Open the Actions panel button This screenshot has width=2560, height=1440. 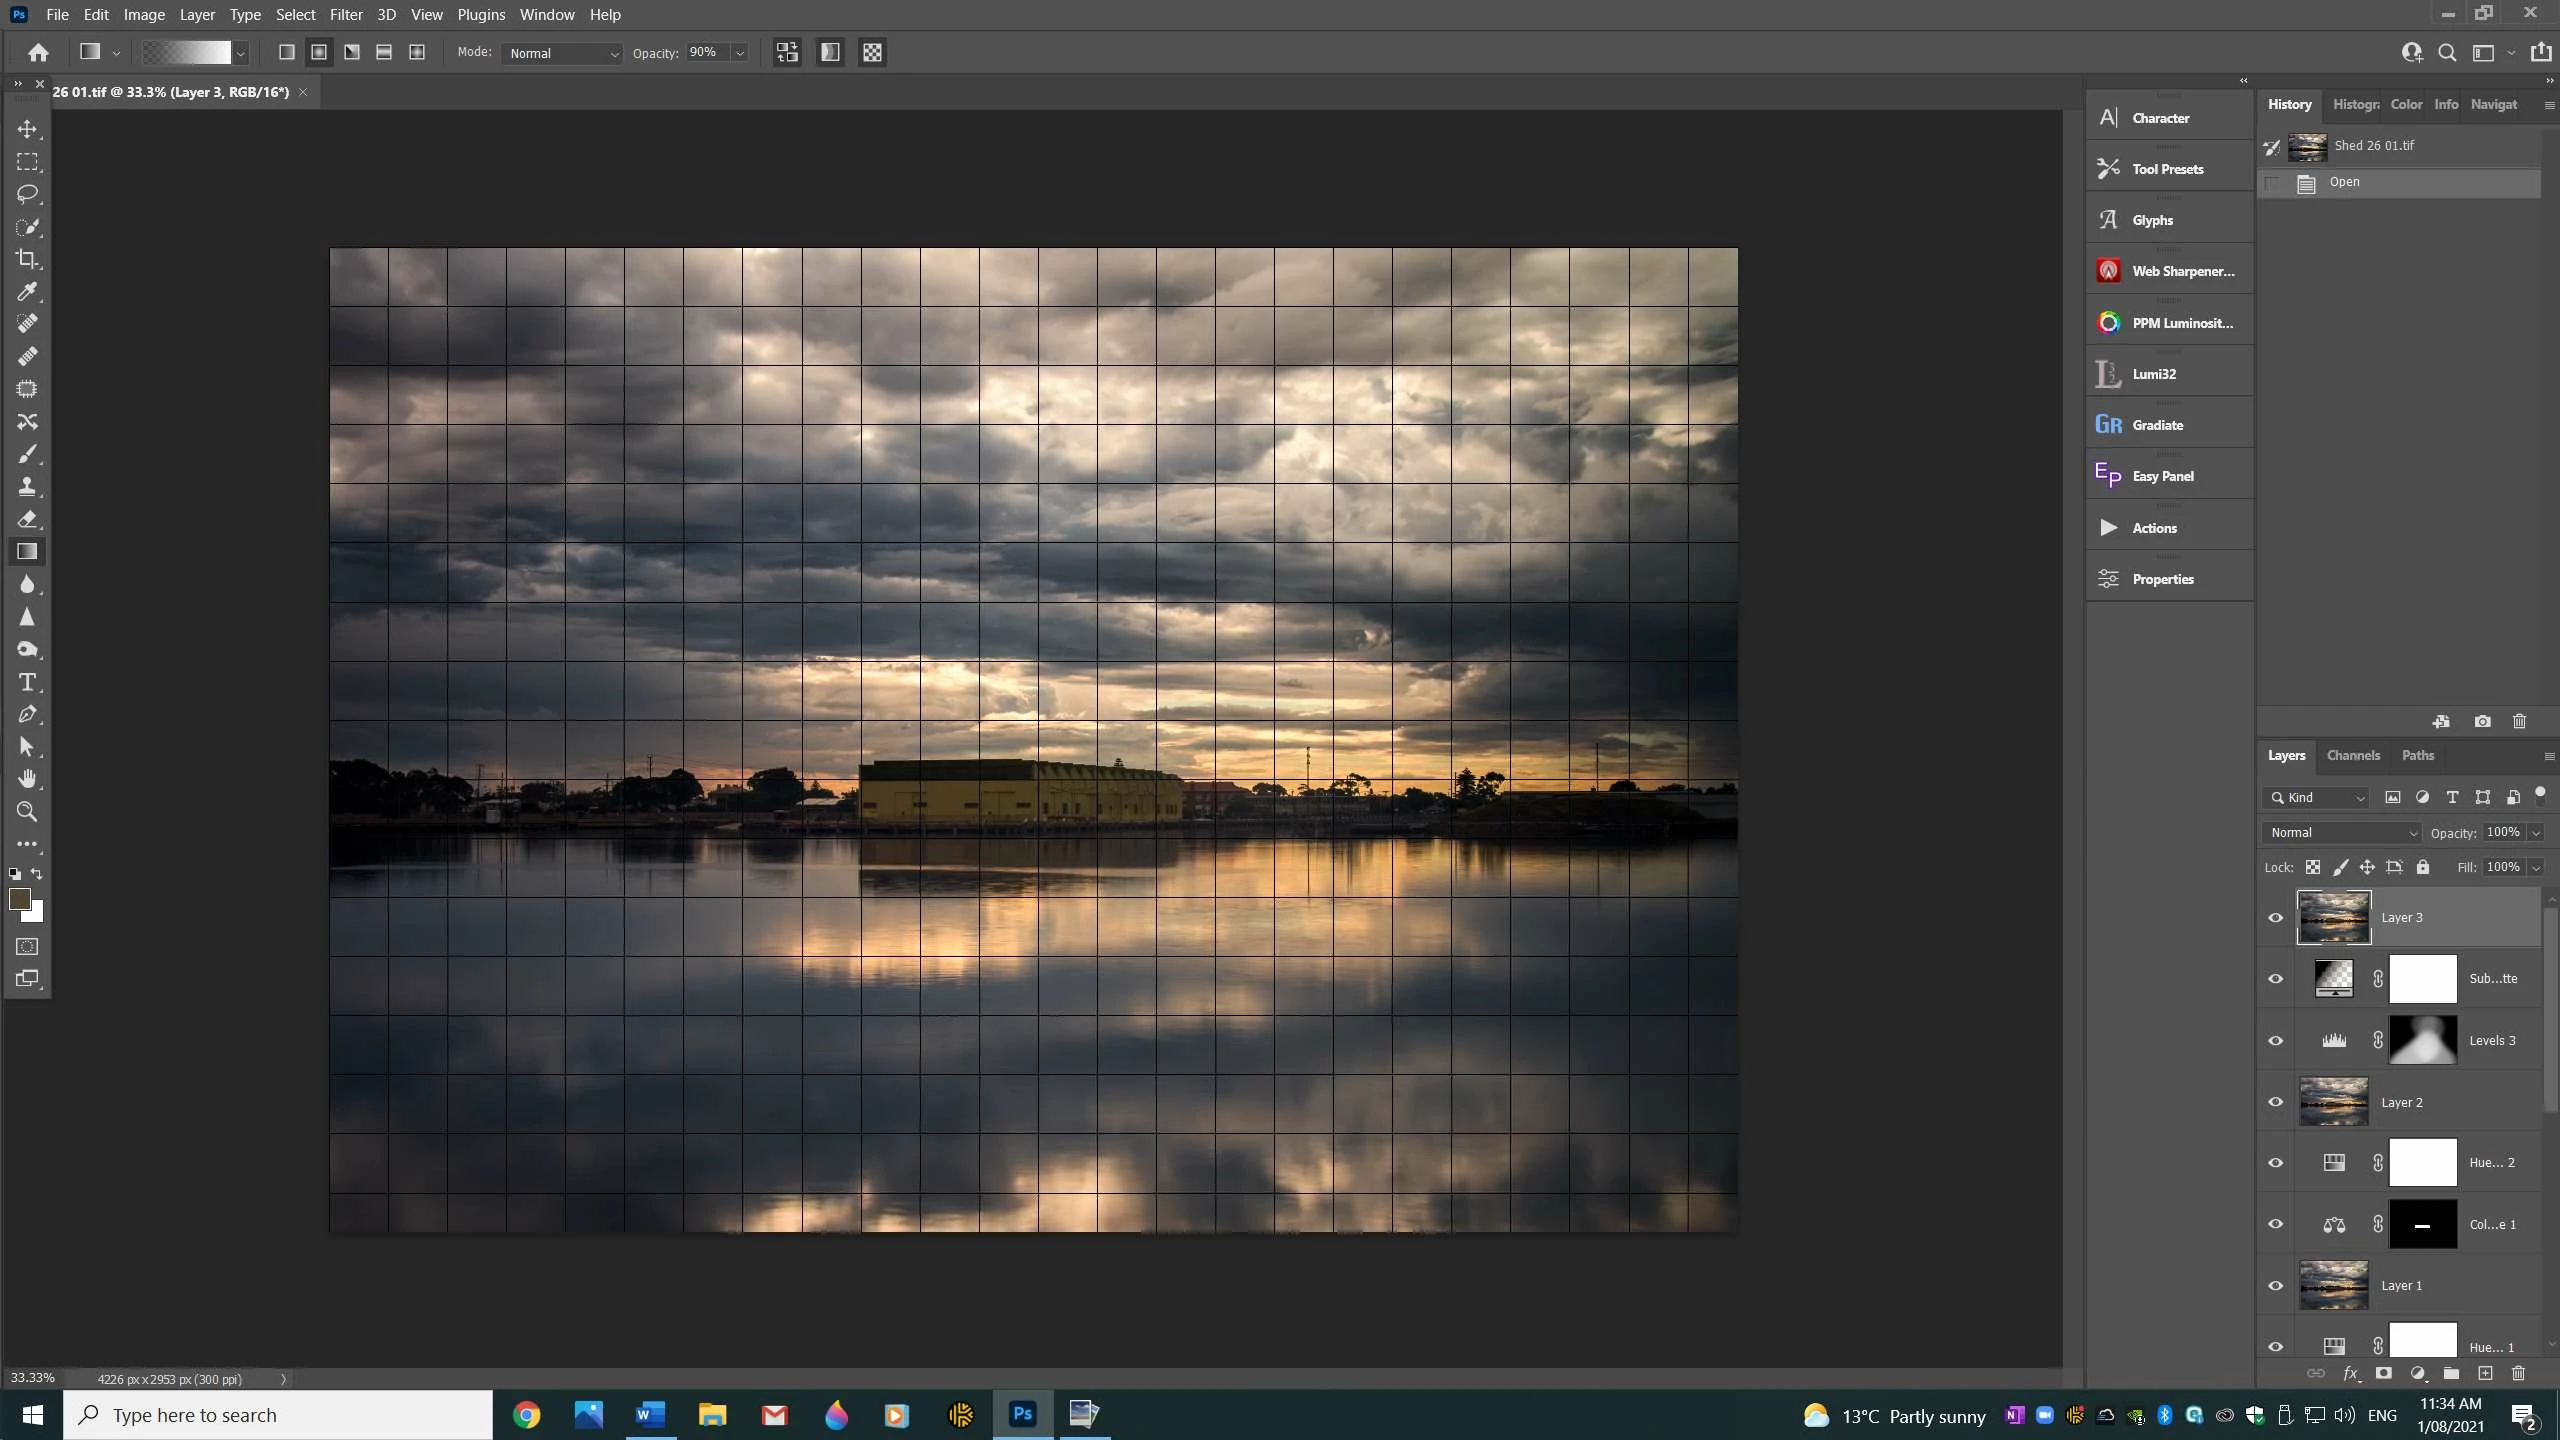click(2154, 528)
